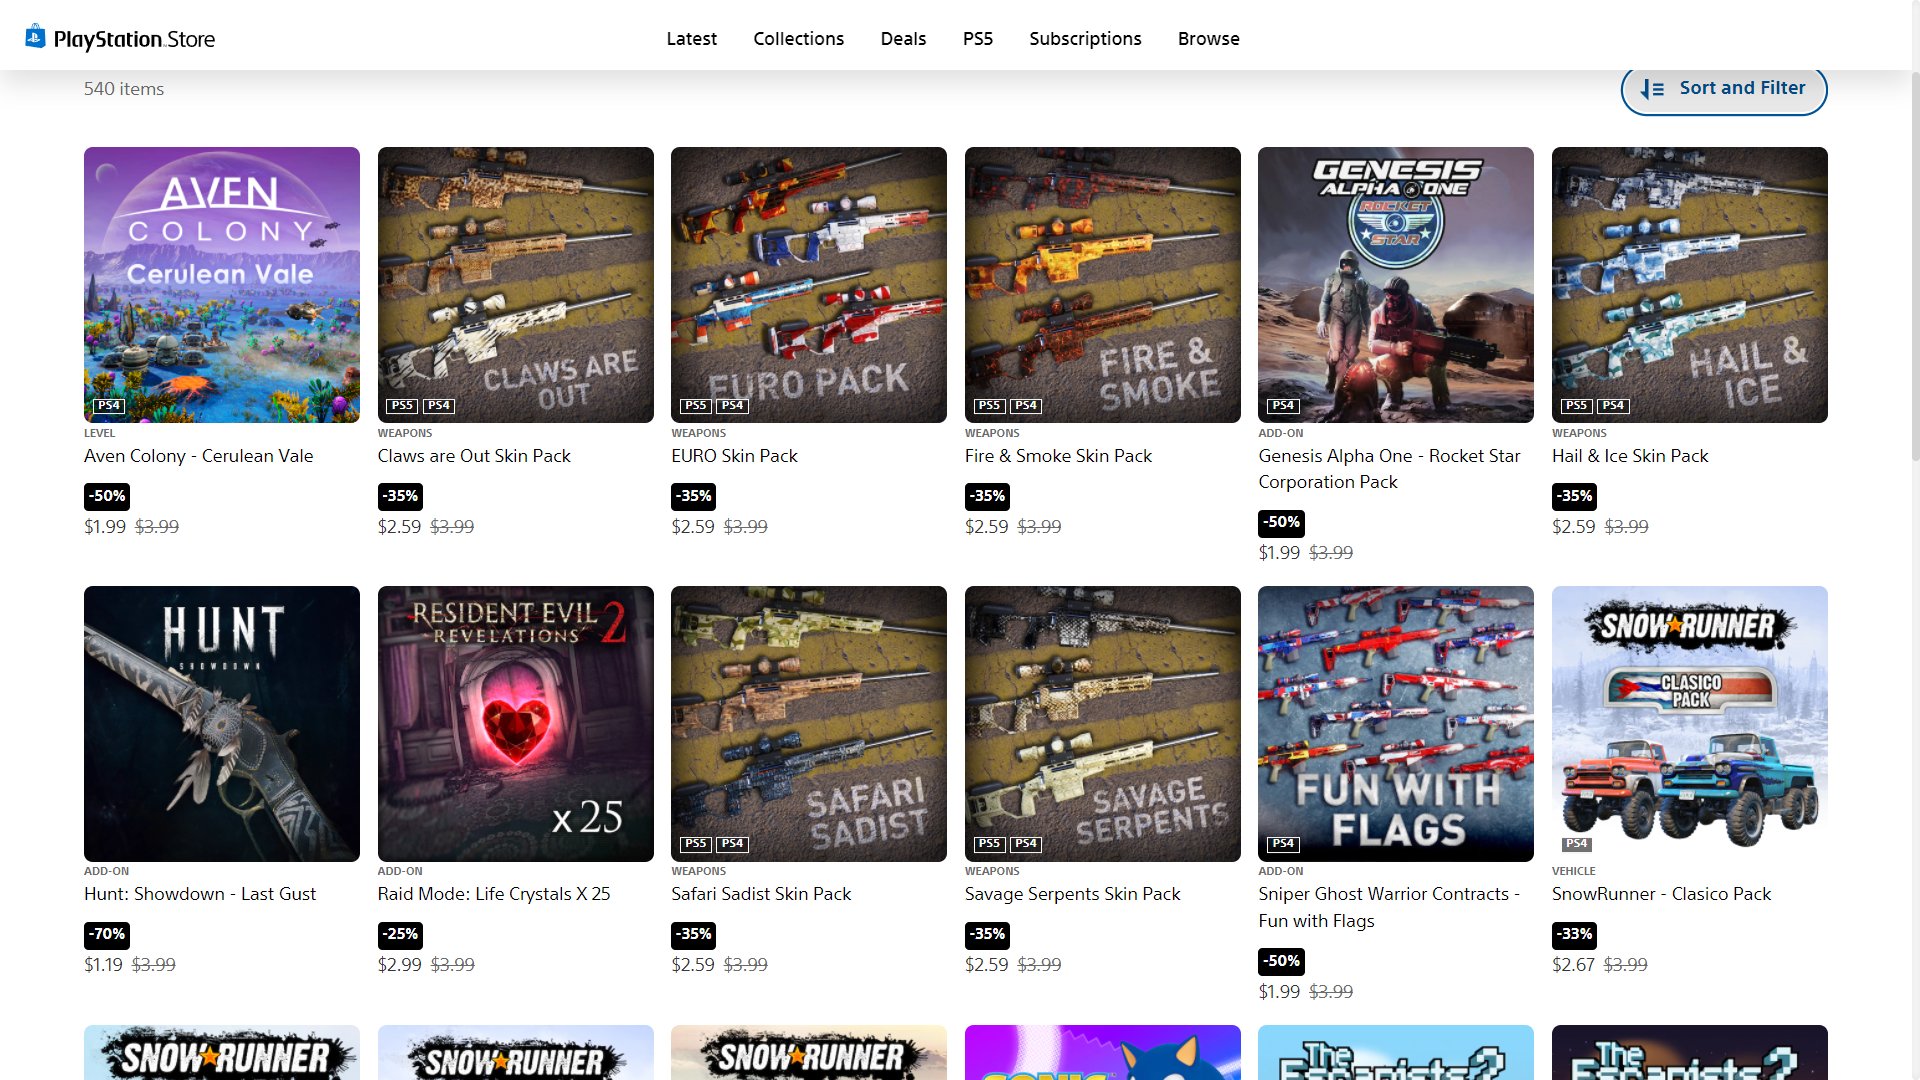Open the Sort and Filter panel

click(1723, 89)
